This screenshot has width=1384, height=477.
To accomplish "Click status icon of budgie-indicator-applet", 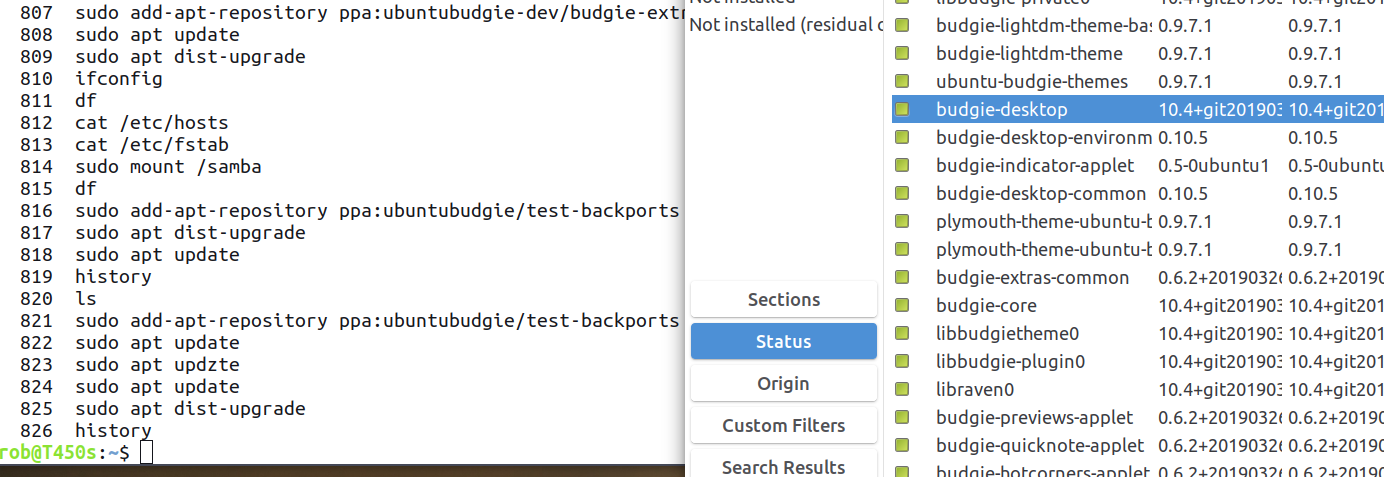I will (902, 165).
